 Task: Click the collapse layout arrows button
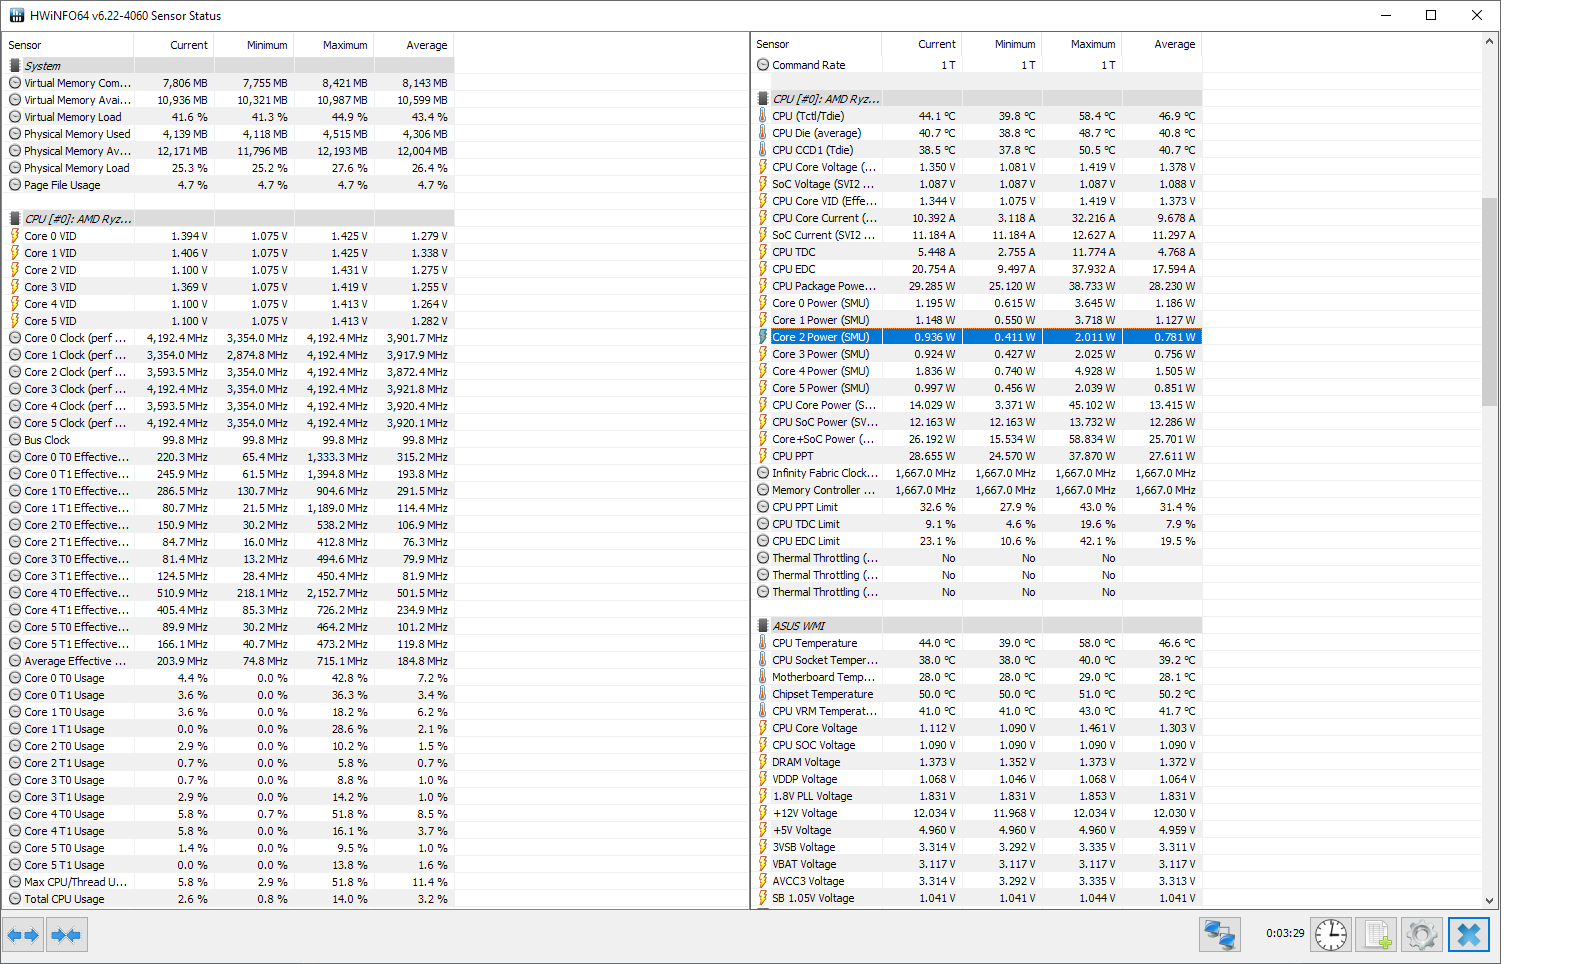[66, 935]
